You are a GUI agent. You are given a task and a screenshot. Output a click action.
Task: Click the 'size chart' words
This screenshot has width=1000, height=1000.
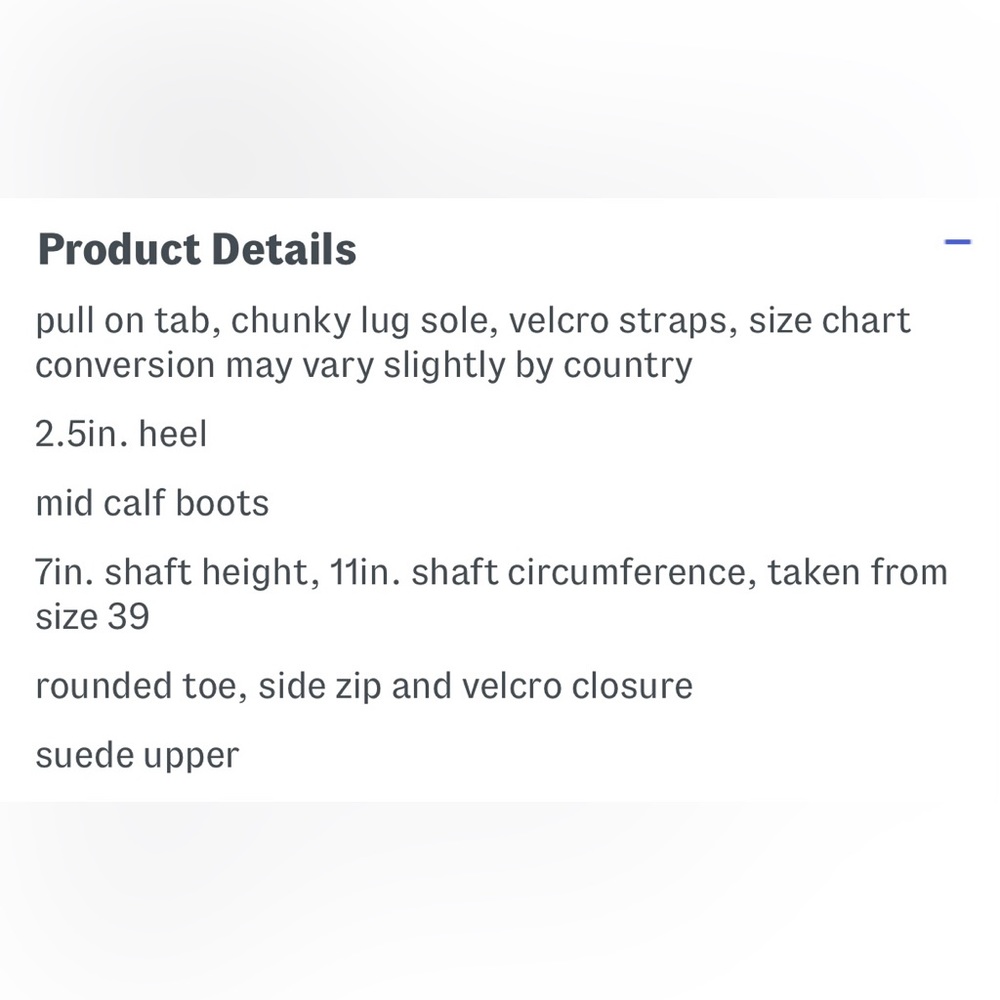(829, 321)
